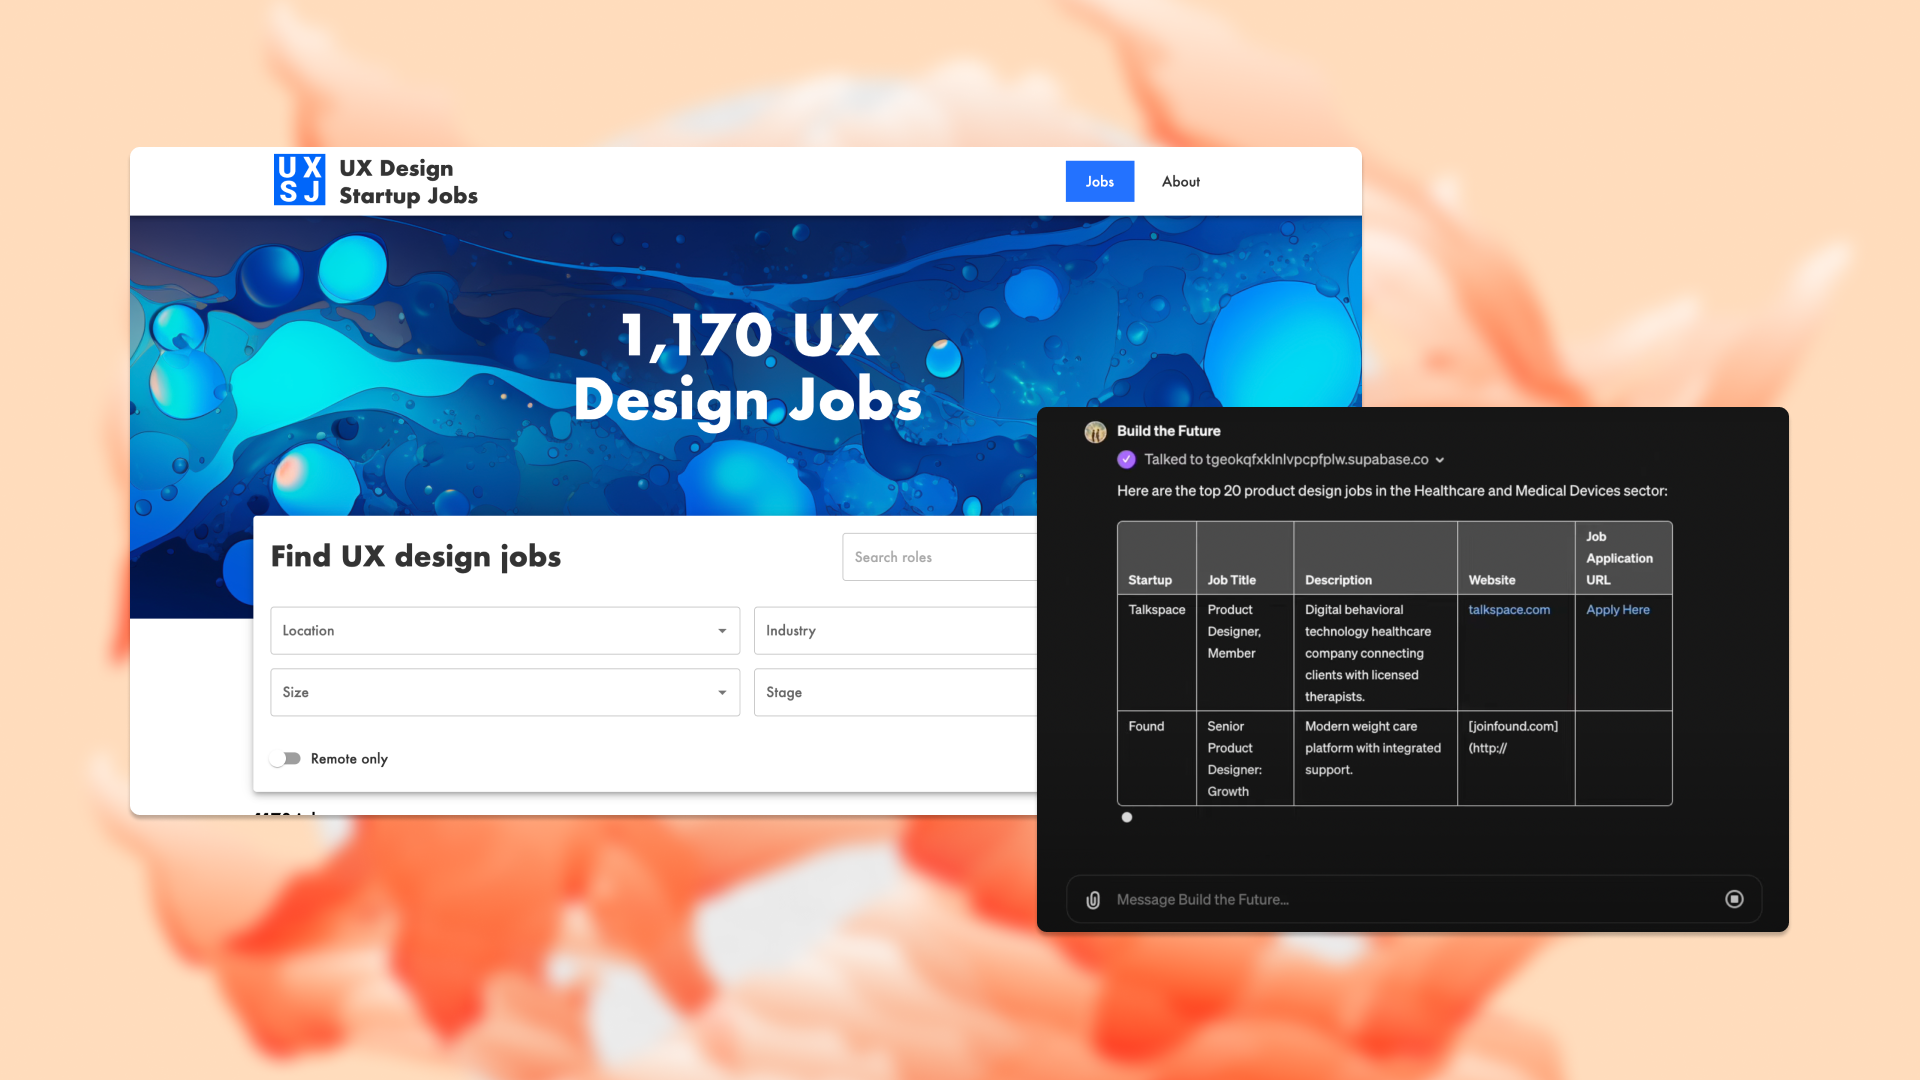Click the joinfound.com website text
Screen dimensions: 1920x1080
click(x=1512, y=727)
